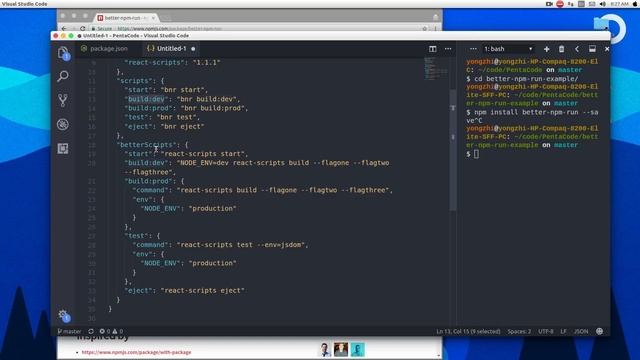
Task: Click the "betterScripts" key in the editor
Action: click(x=147, y=144)
